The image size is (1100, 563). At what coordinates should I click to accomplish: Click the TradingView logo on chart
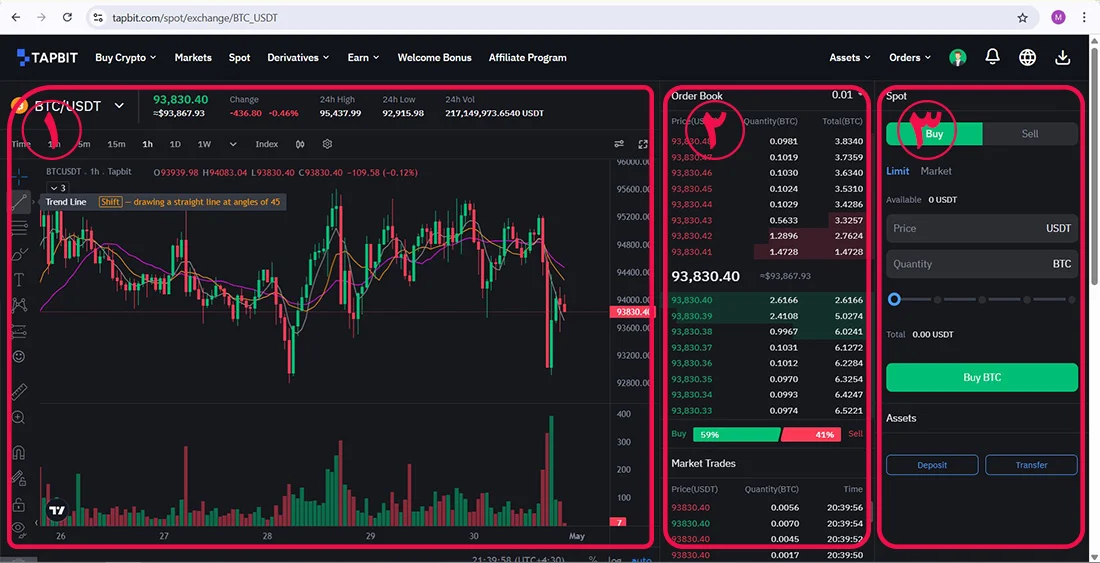click(x=57, y=510)
